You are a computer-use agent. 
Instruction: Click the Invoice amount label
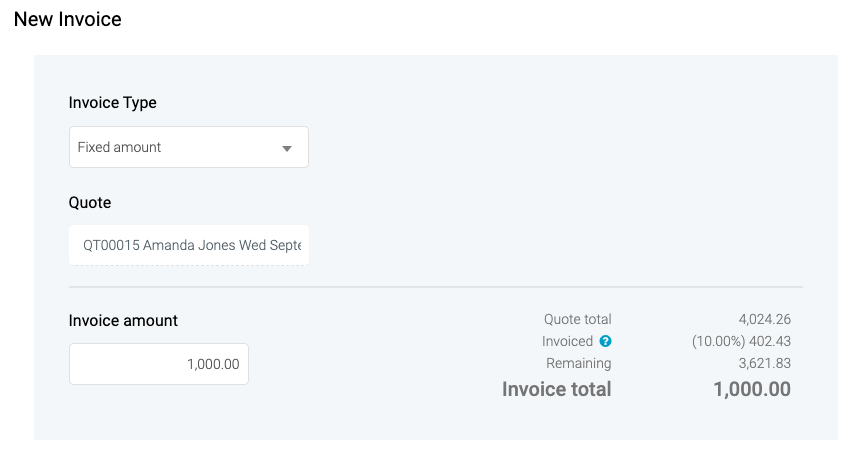point(123,321)
